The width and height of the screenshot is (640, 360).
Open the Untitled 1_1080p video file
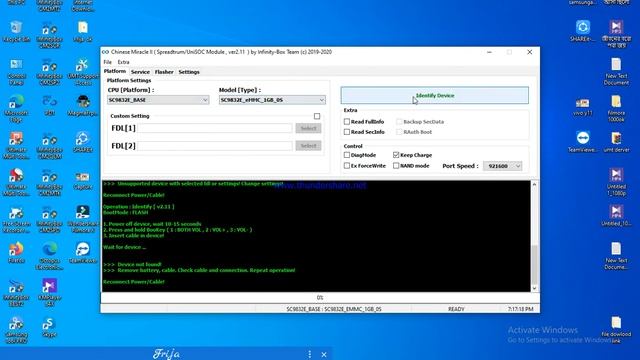coord(616,182)
